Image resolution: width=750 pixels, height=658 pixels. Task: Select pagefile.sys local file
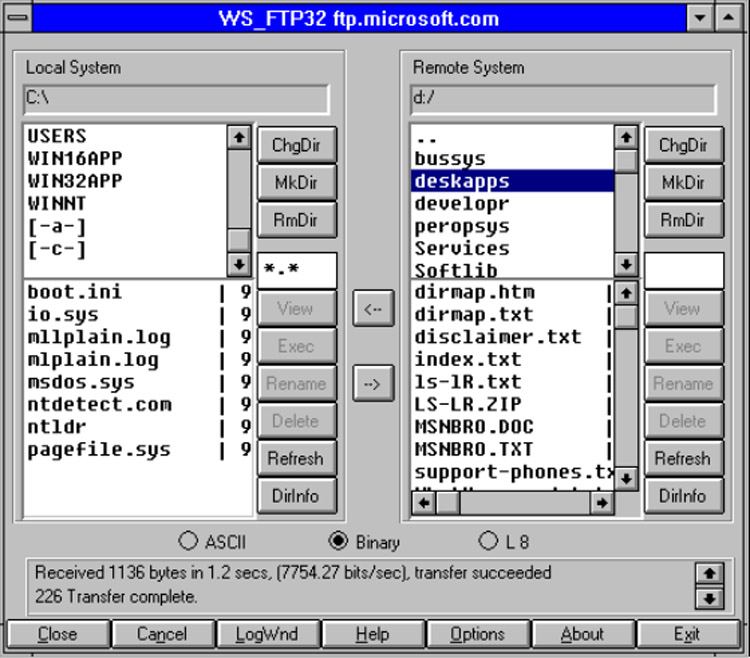[138, 449]
